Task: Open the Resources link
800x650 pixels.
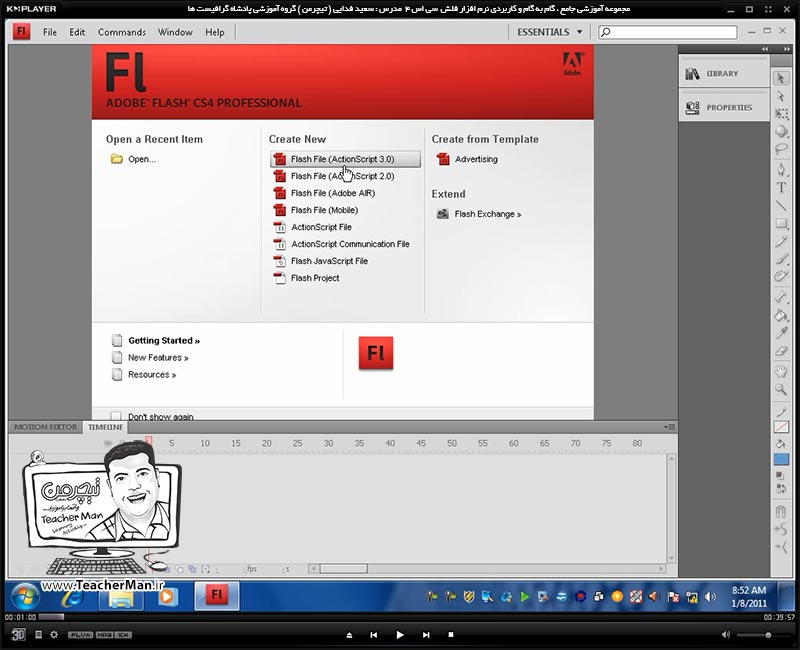Action: pyautogui.click(x=144, y=374)
